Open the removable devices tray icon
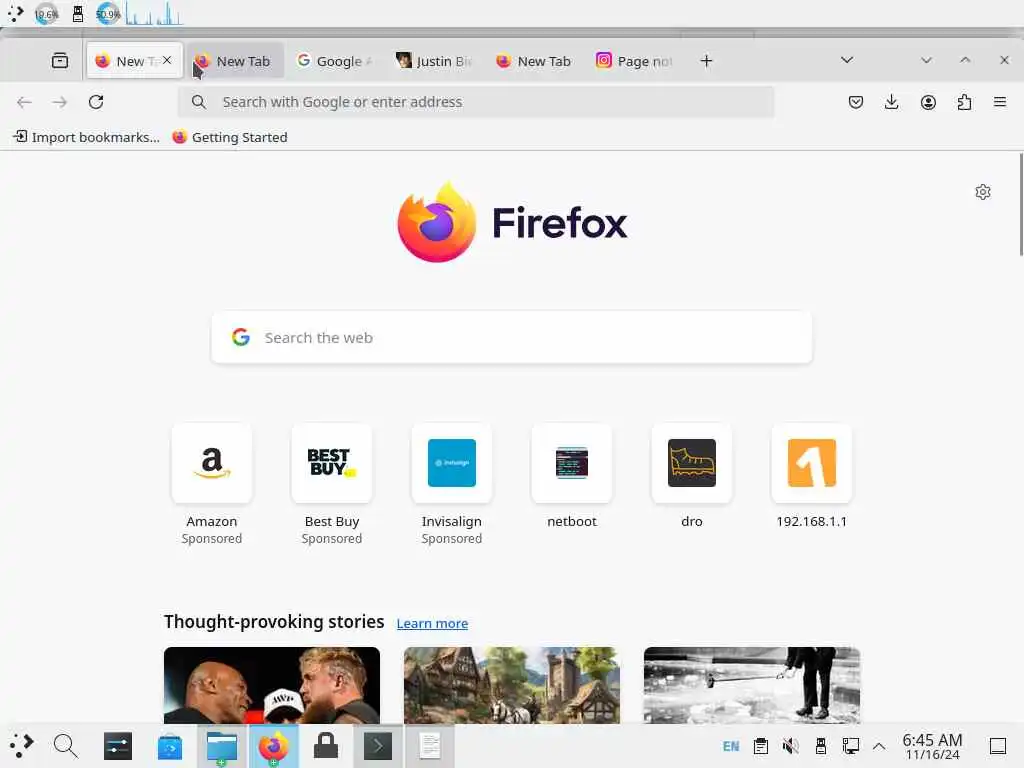Viewport: 1024px width, 768px height. 820,746
